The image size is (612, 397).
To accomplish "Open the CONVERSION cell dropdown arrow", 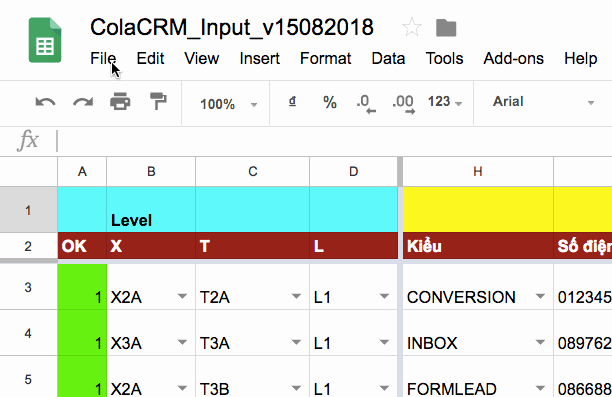I will tap(540, 296).
